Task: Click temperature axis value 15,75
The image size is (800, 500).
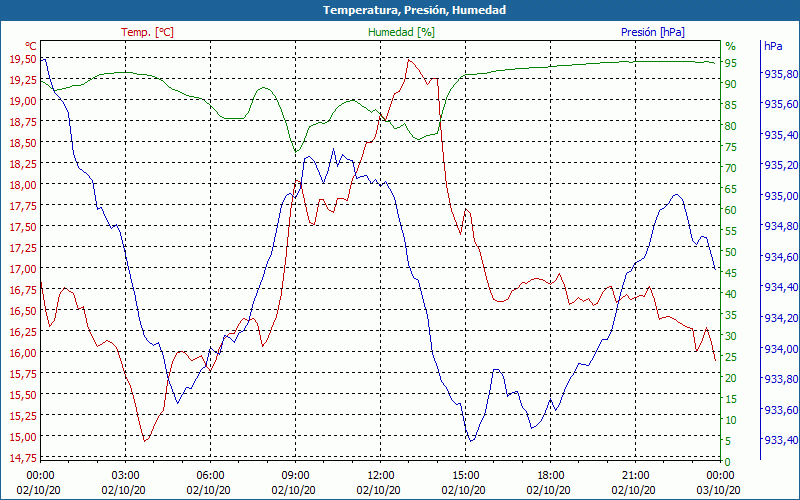Action: click(x=23, y=374)
